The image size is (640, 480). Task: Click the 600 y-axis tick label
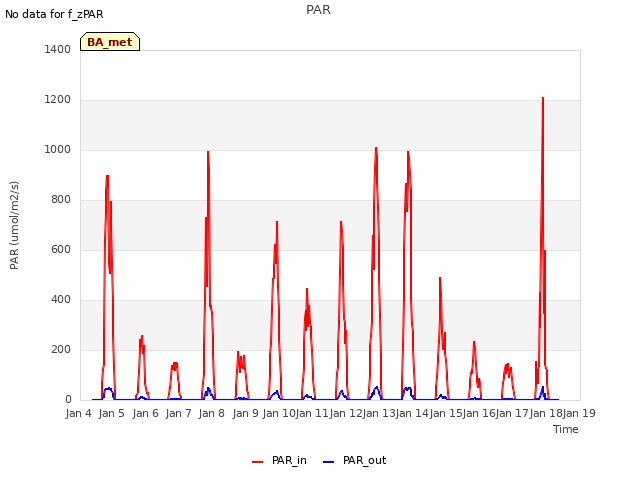tap(61, 249)
